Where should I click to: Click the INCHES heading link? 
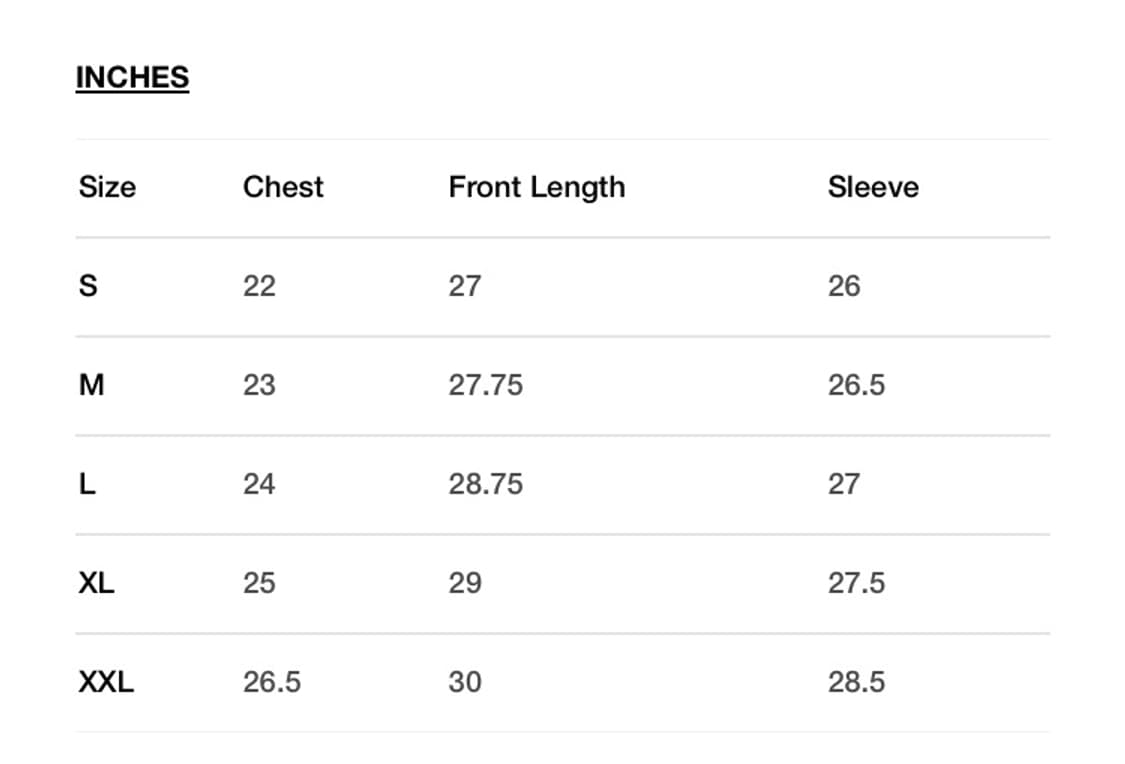[132, 77]
